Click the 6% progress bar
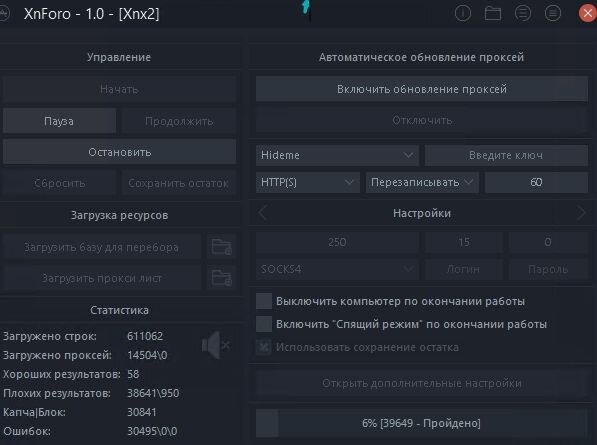Image resolution: width=597 pixels, height=445 pixels. (x=422, y=423)
